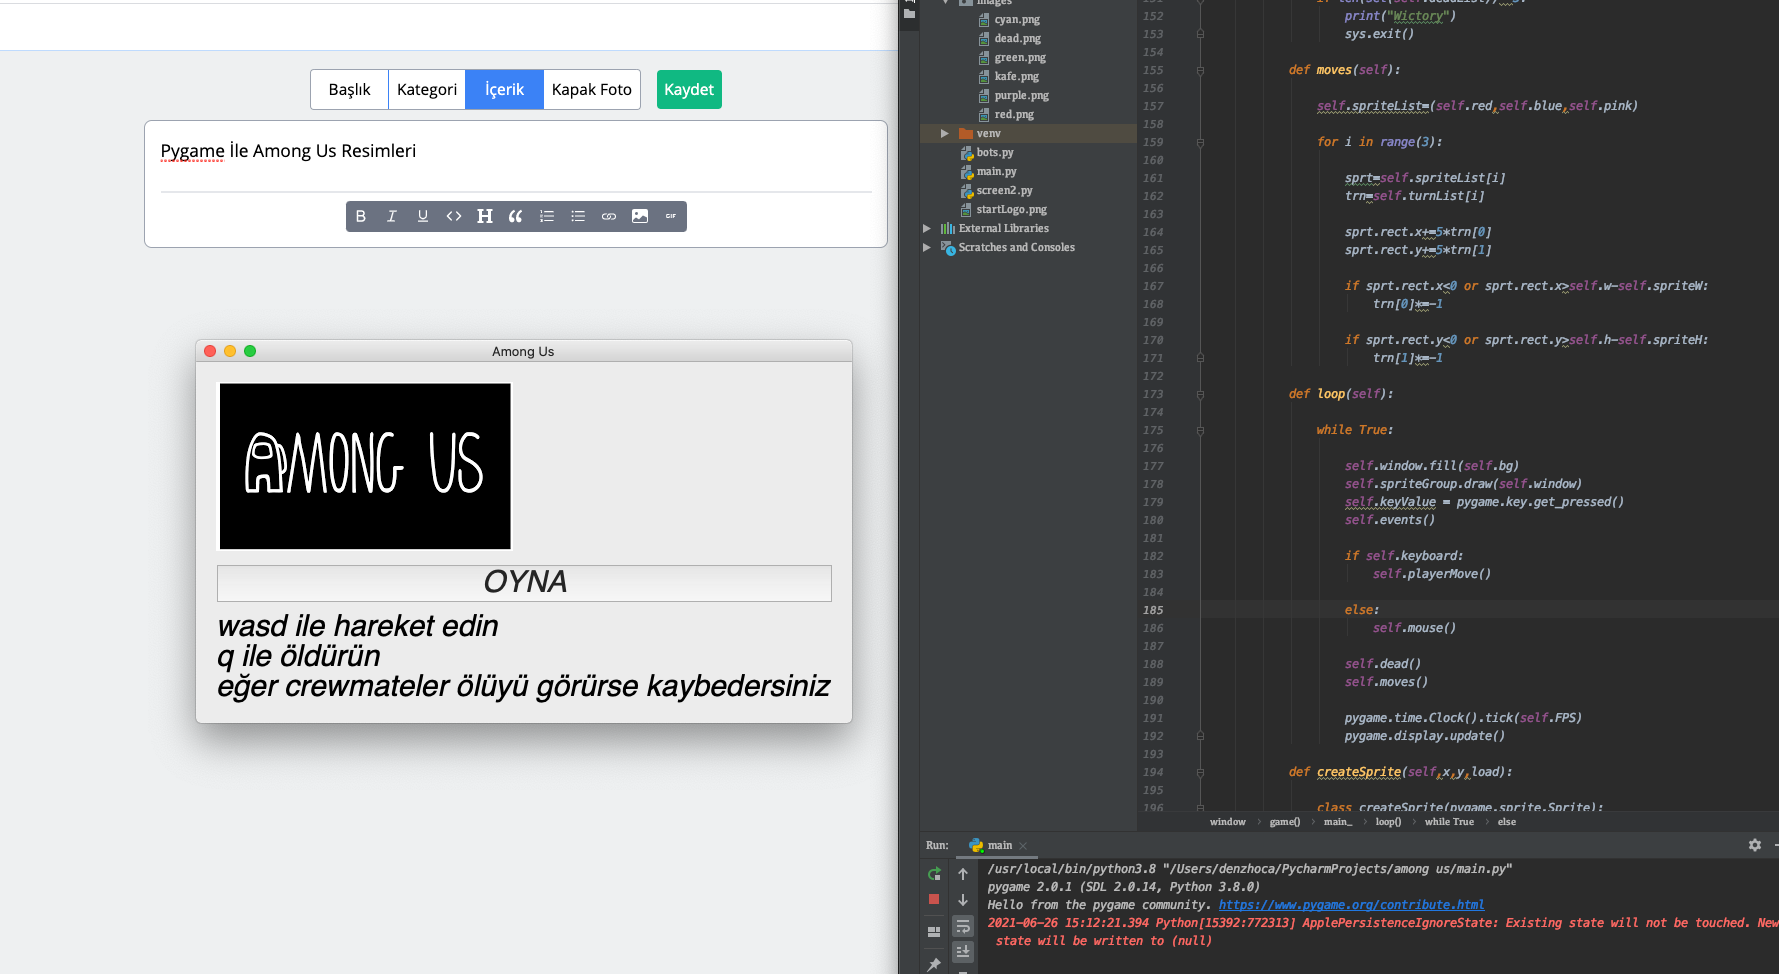
Task: Fold the def moves block at line 155
Action: 1200,70
